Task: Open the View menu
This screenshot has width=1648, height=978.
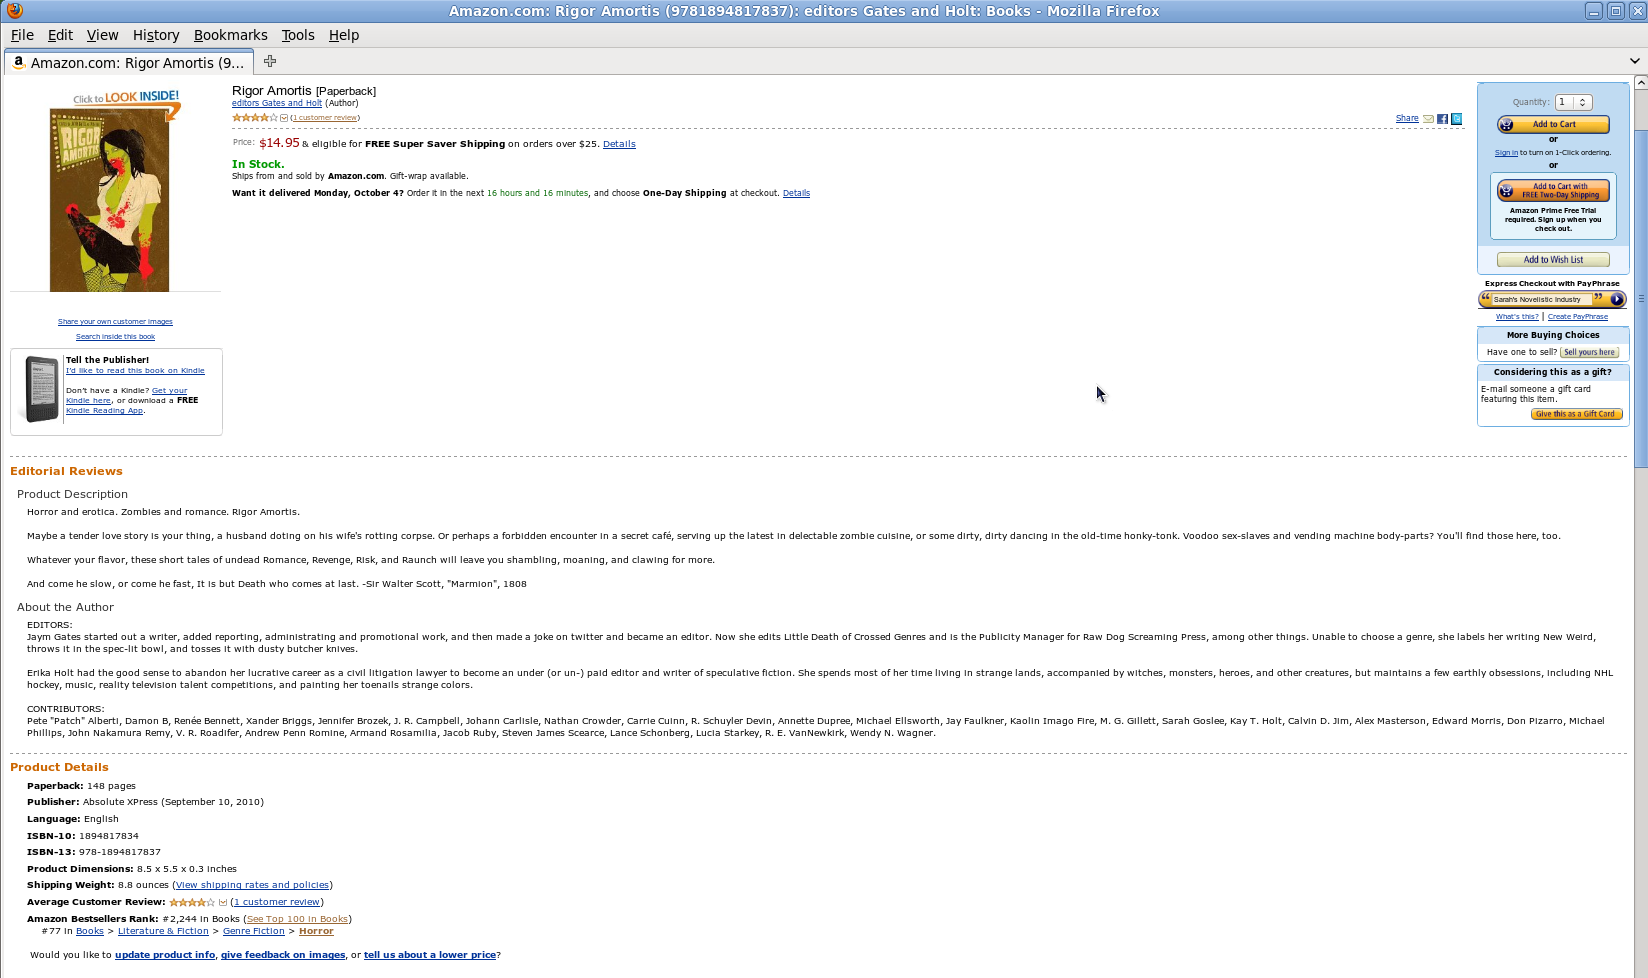Action: tap(102, 35)
